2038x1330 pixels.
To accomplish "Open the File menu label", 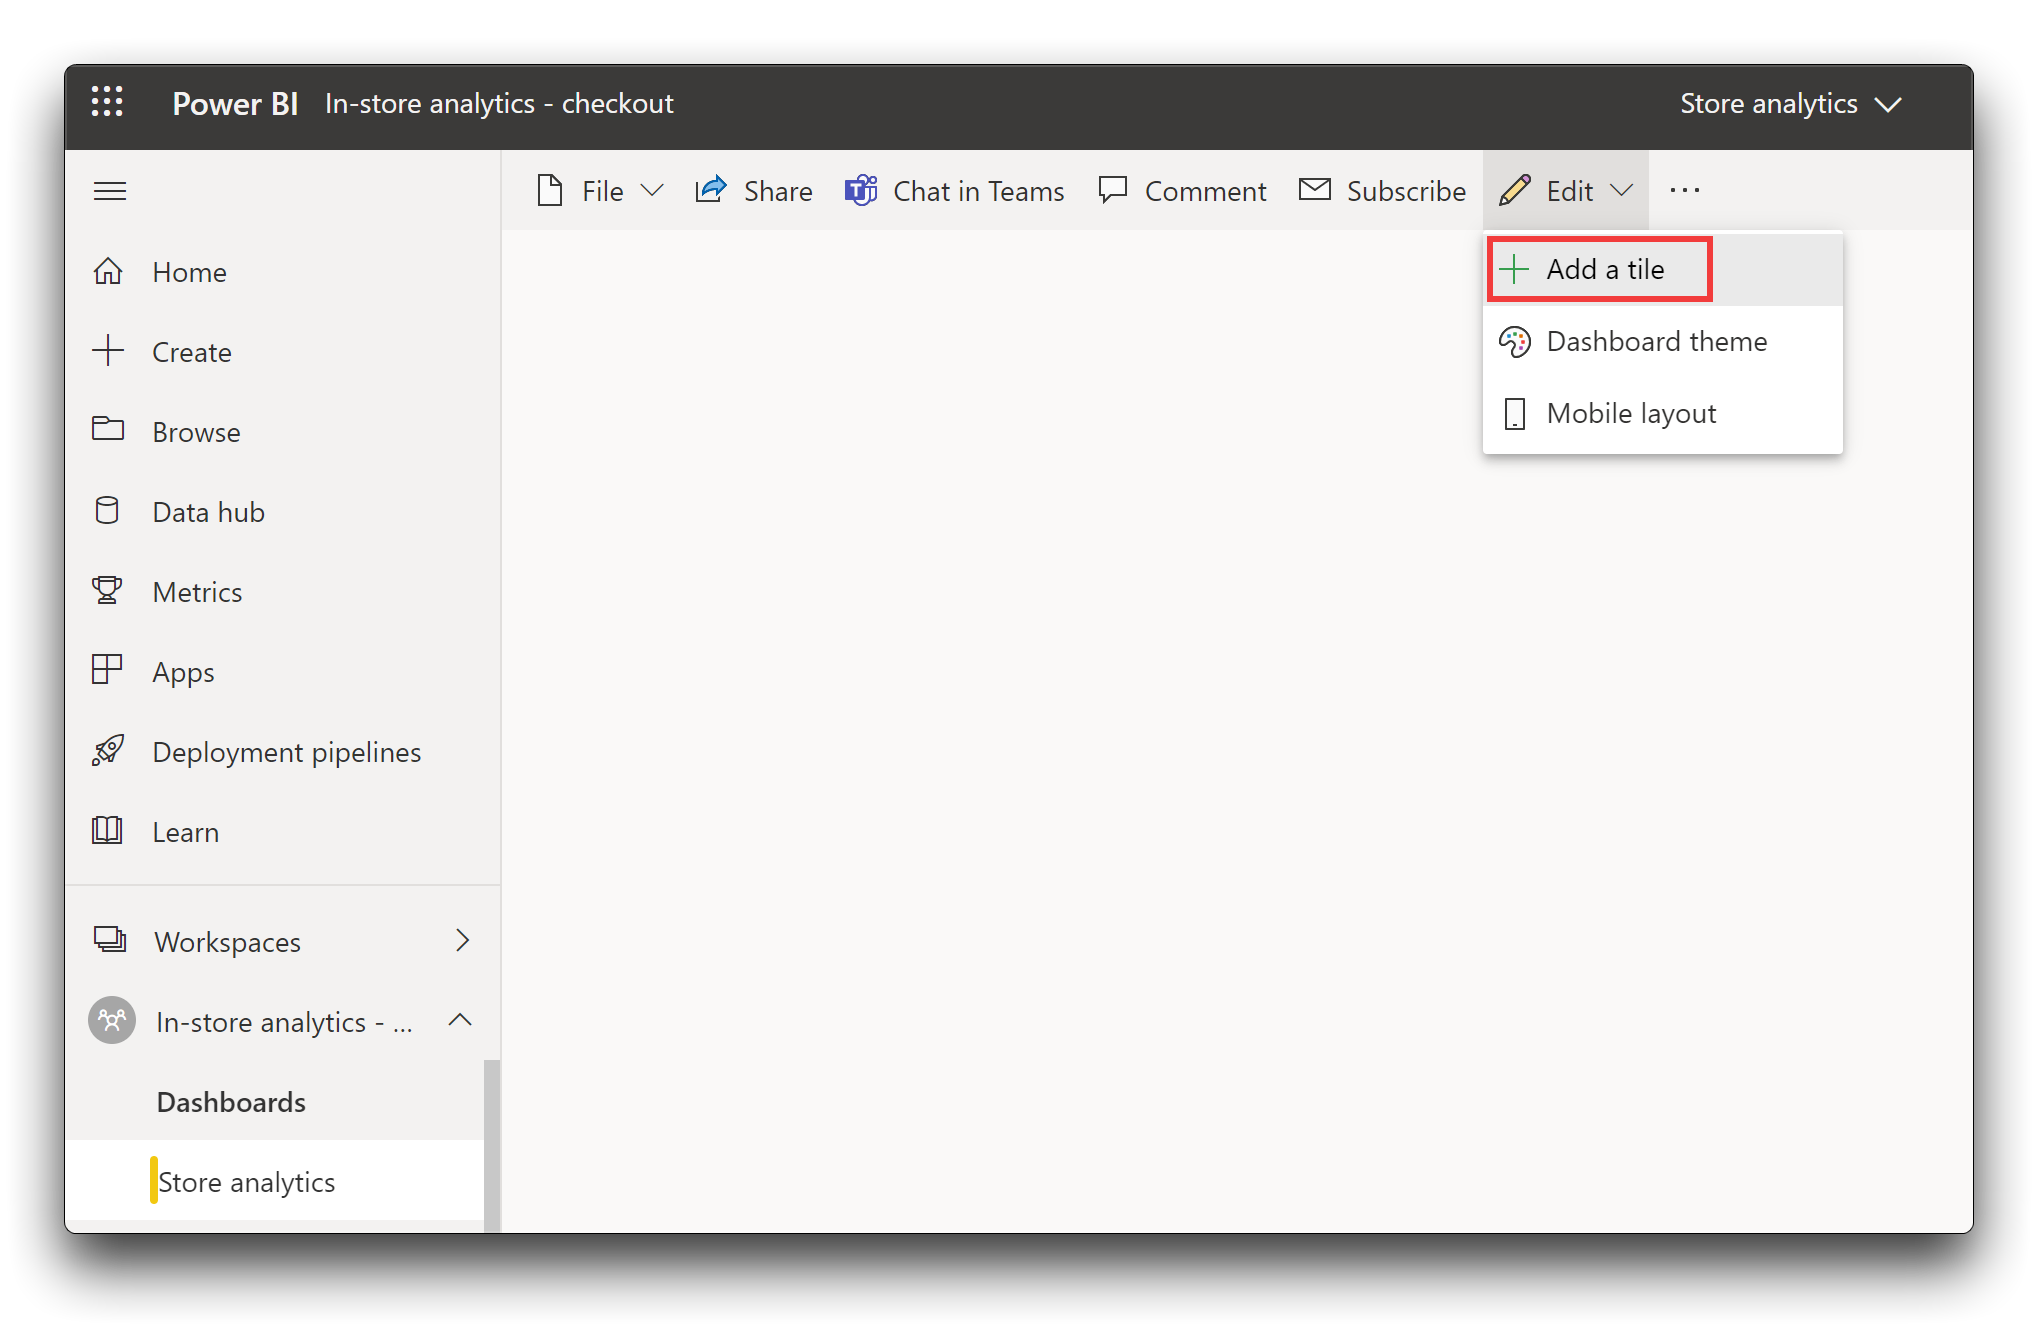I will 603,191.
